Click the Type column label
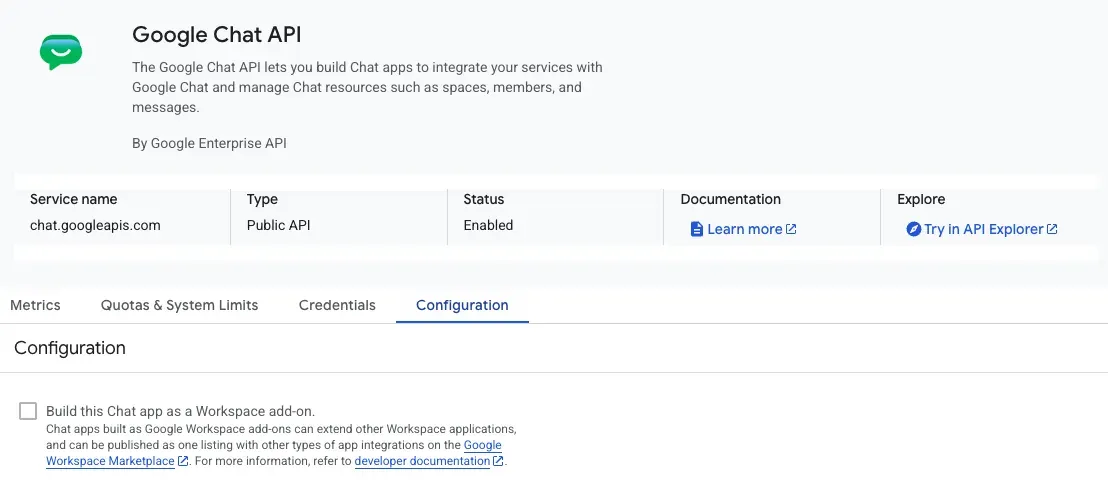Screen dimensions: 1108x490 pyautogui.click(x=262, y=199)
